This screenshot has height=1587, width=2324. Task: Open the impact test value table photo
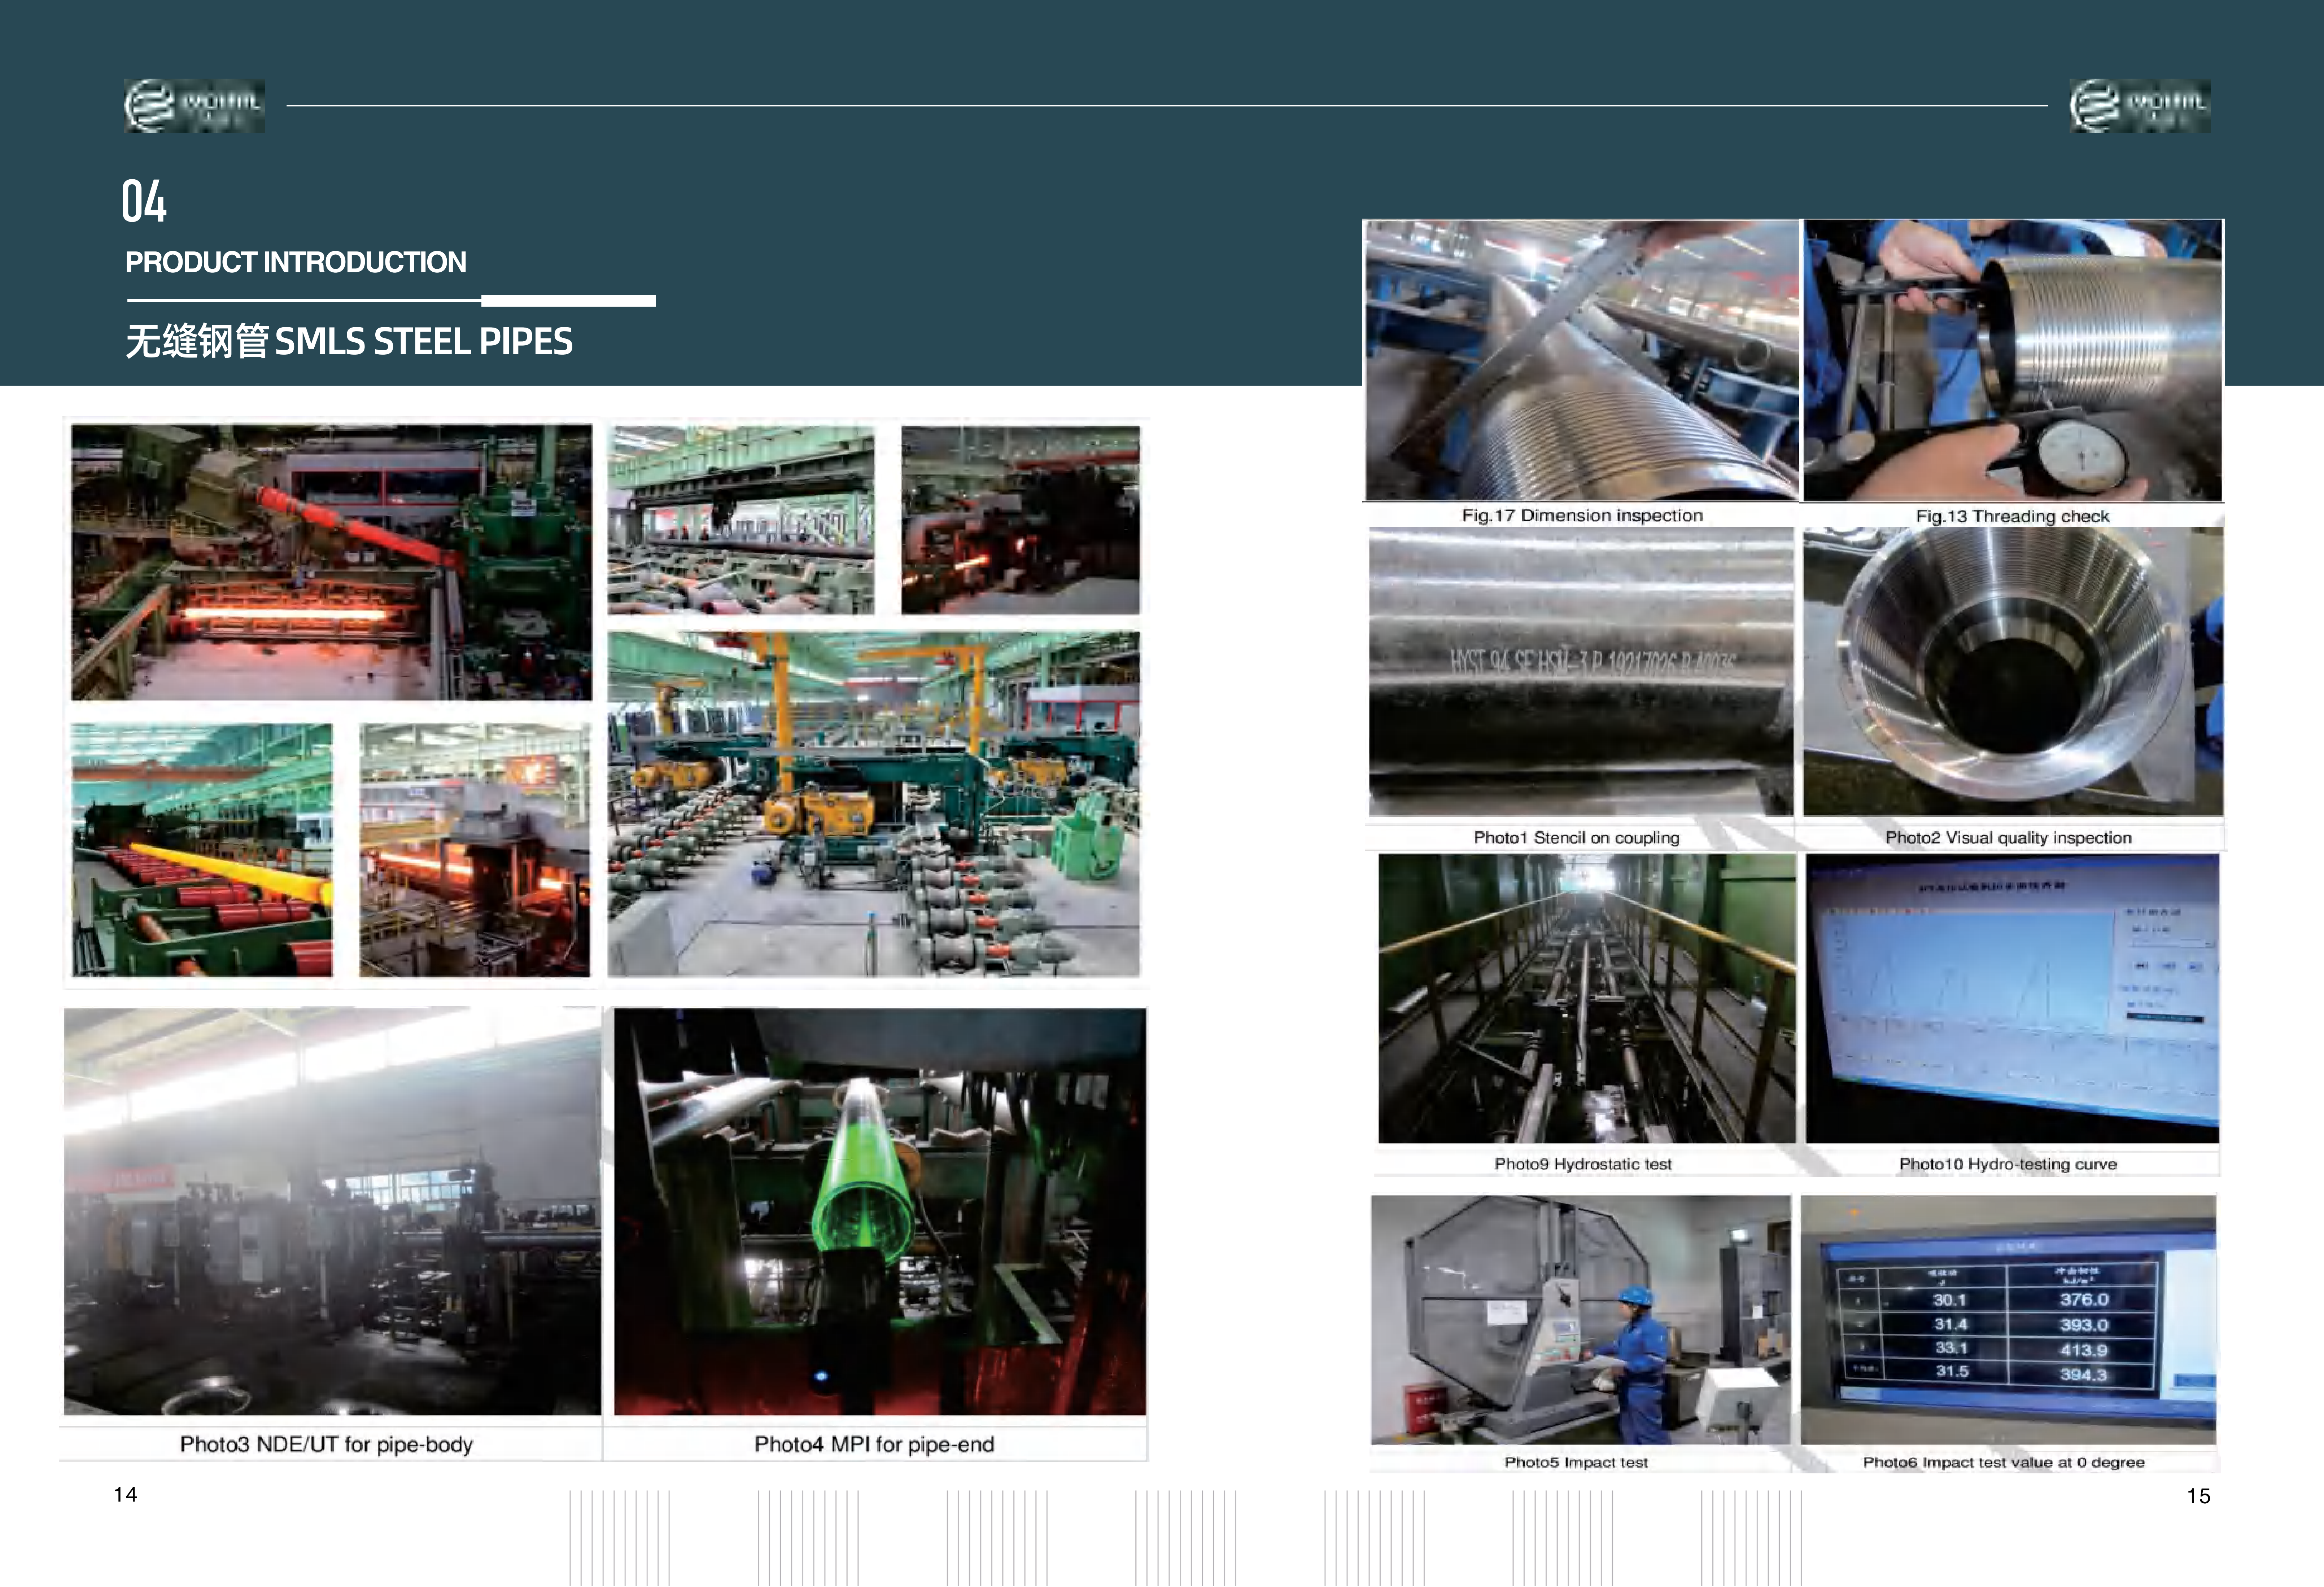2008,1320
